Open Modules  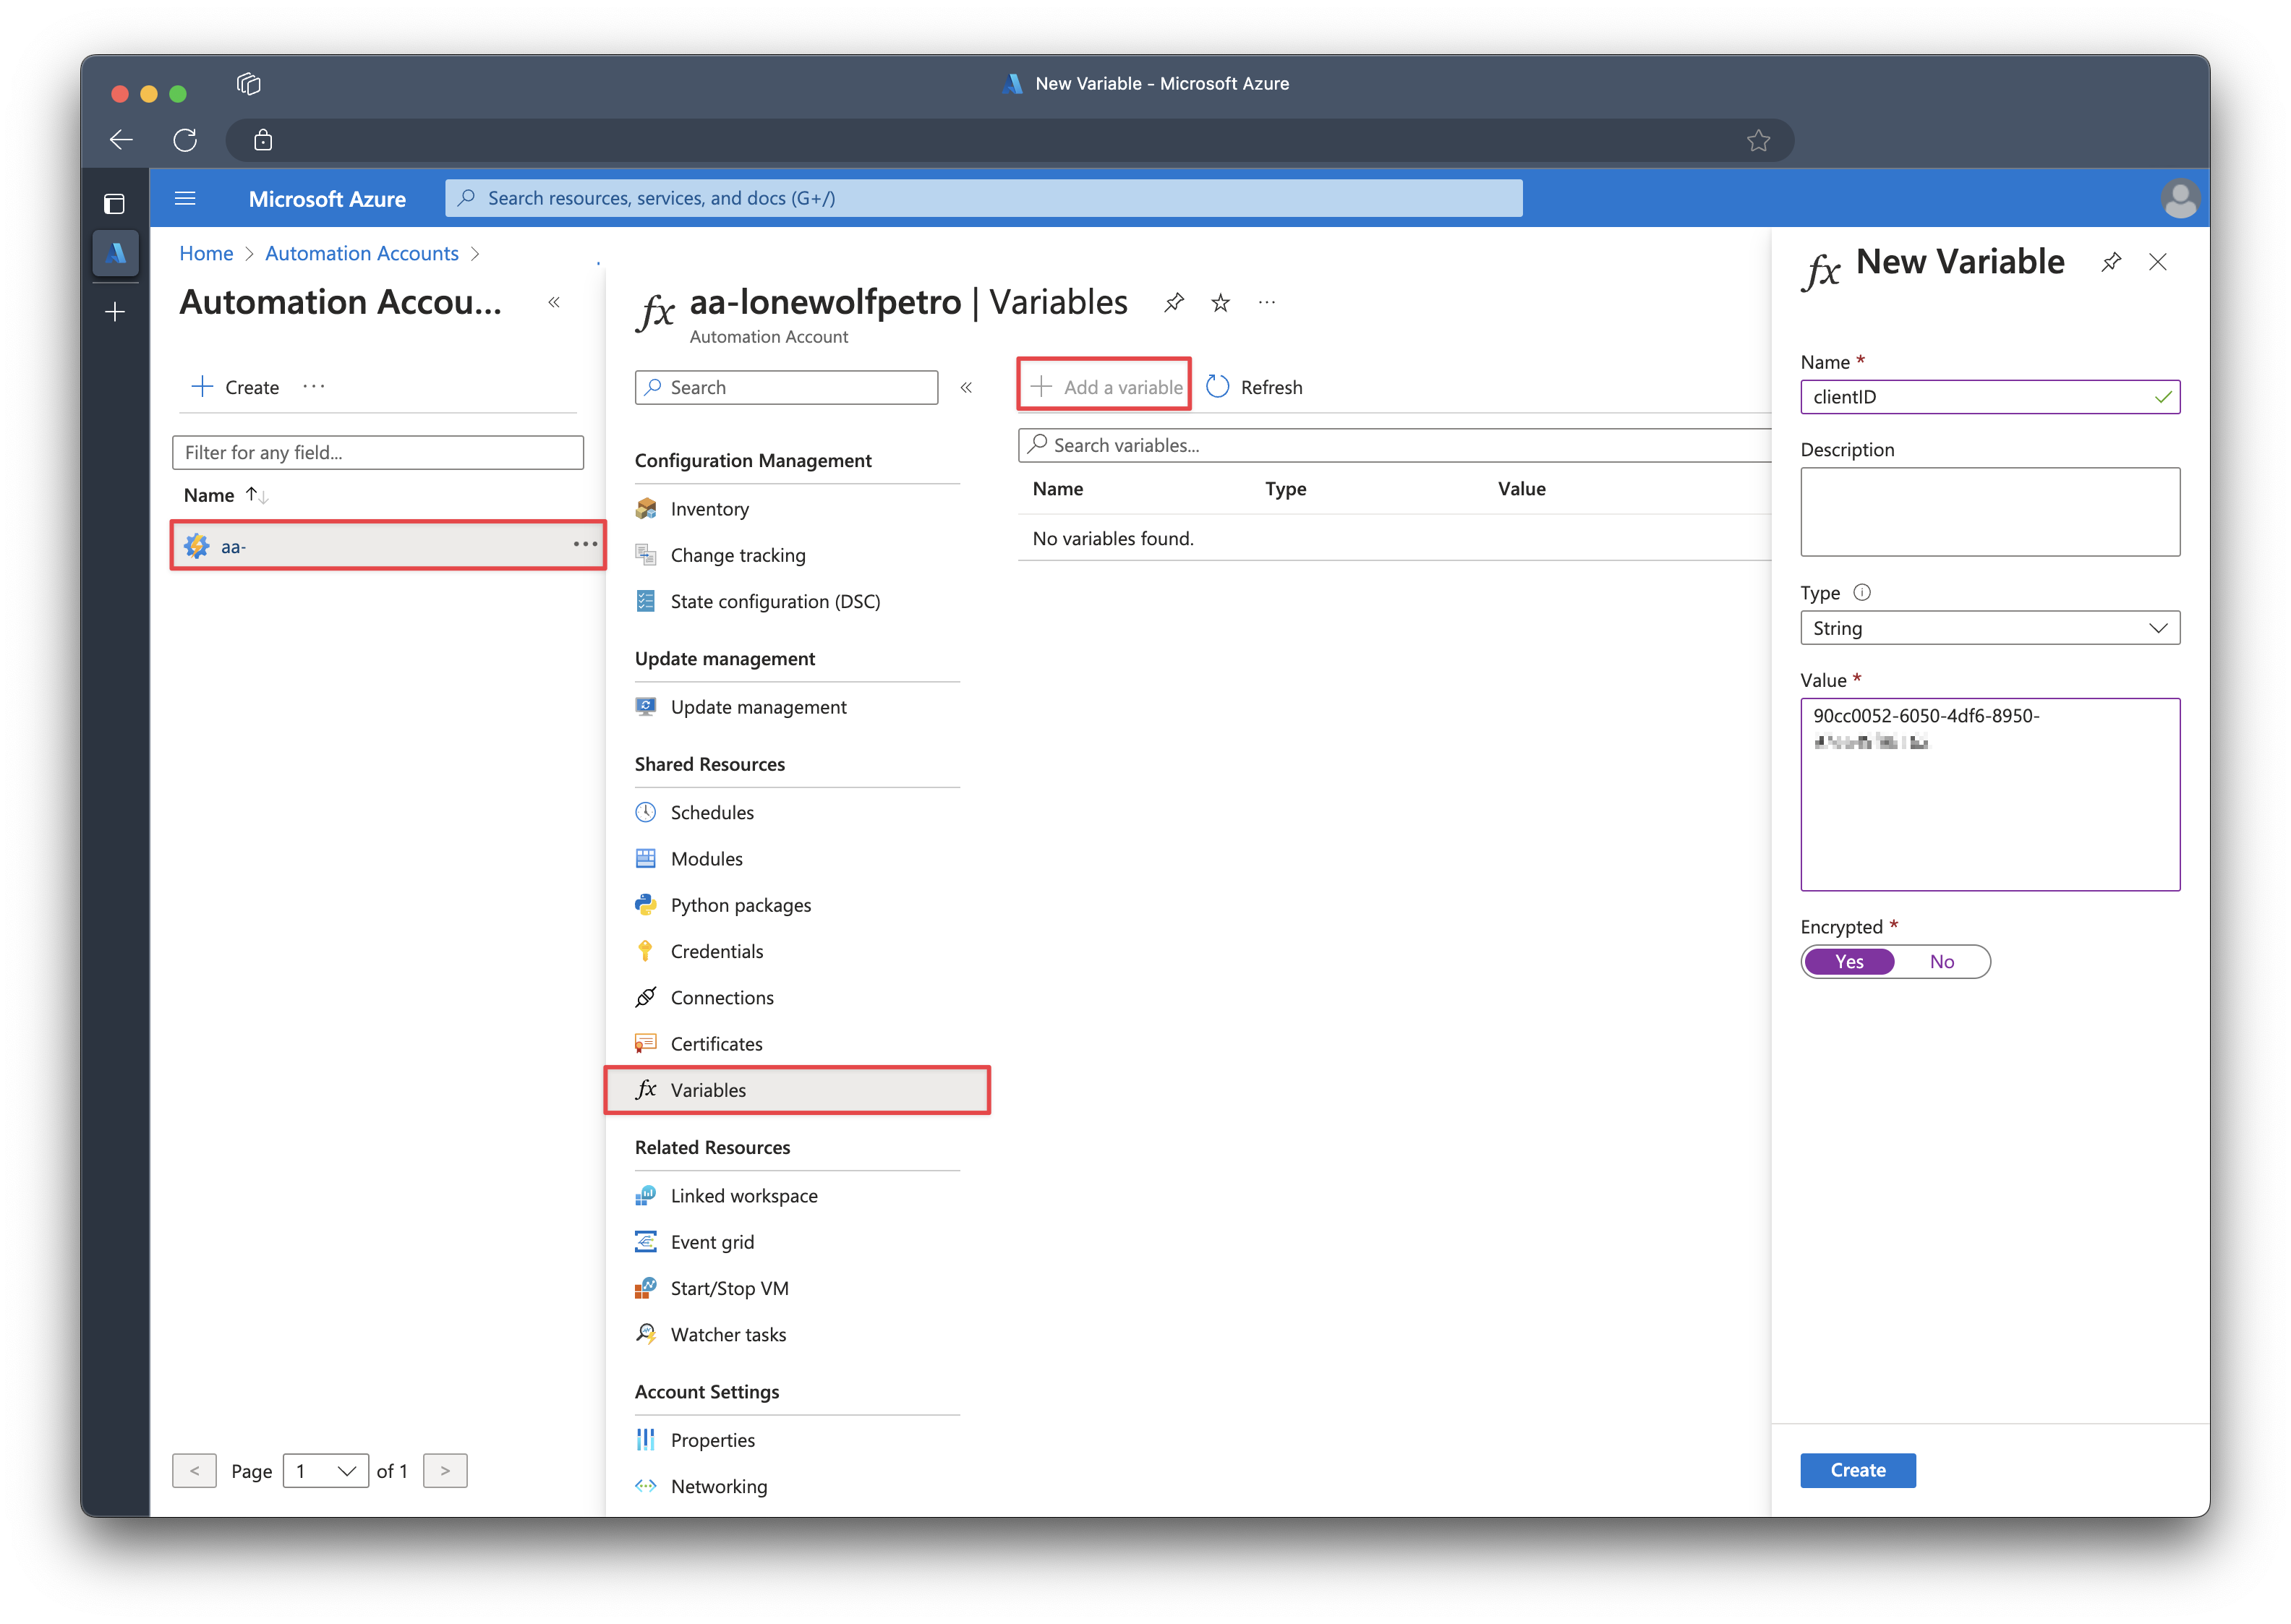click(x=706, y=858)
